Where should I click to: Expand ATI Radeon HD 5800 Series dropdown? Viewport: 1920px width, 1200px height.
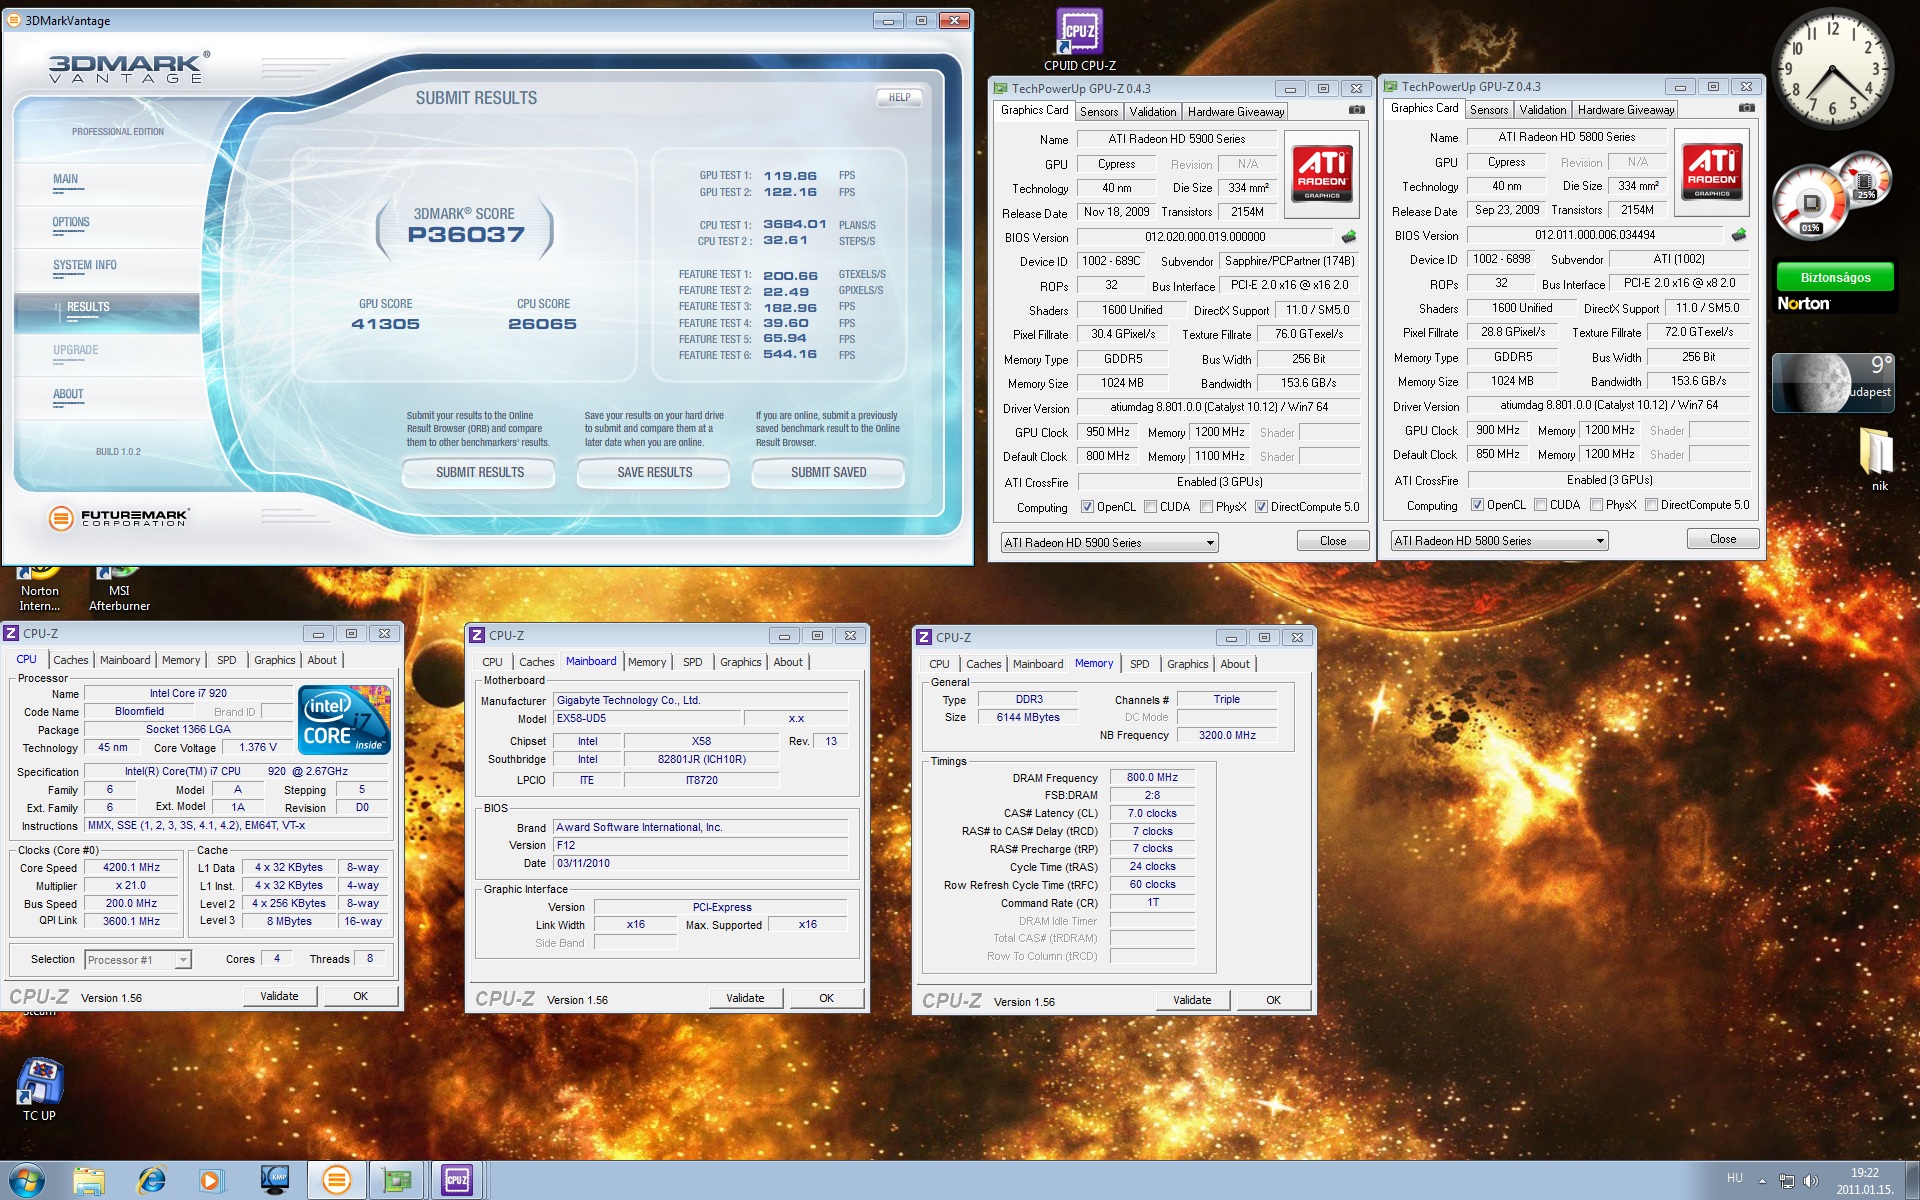coord(1600,541)
